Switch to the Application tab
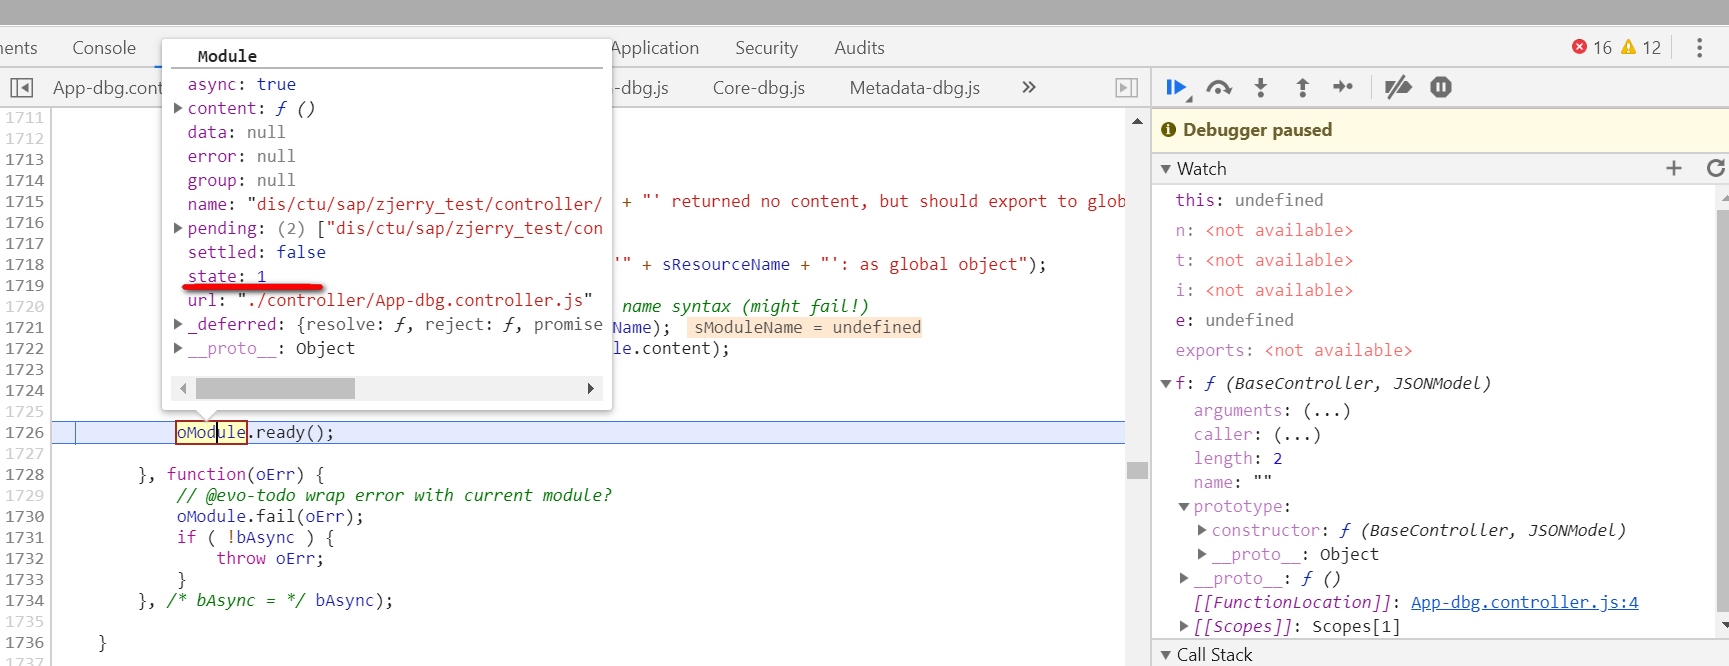1729x666 pixels. (655, 48)
